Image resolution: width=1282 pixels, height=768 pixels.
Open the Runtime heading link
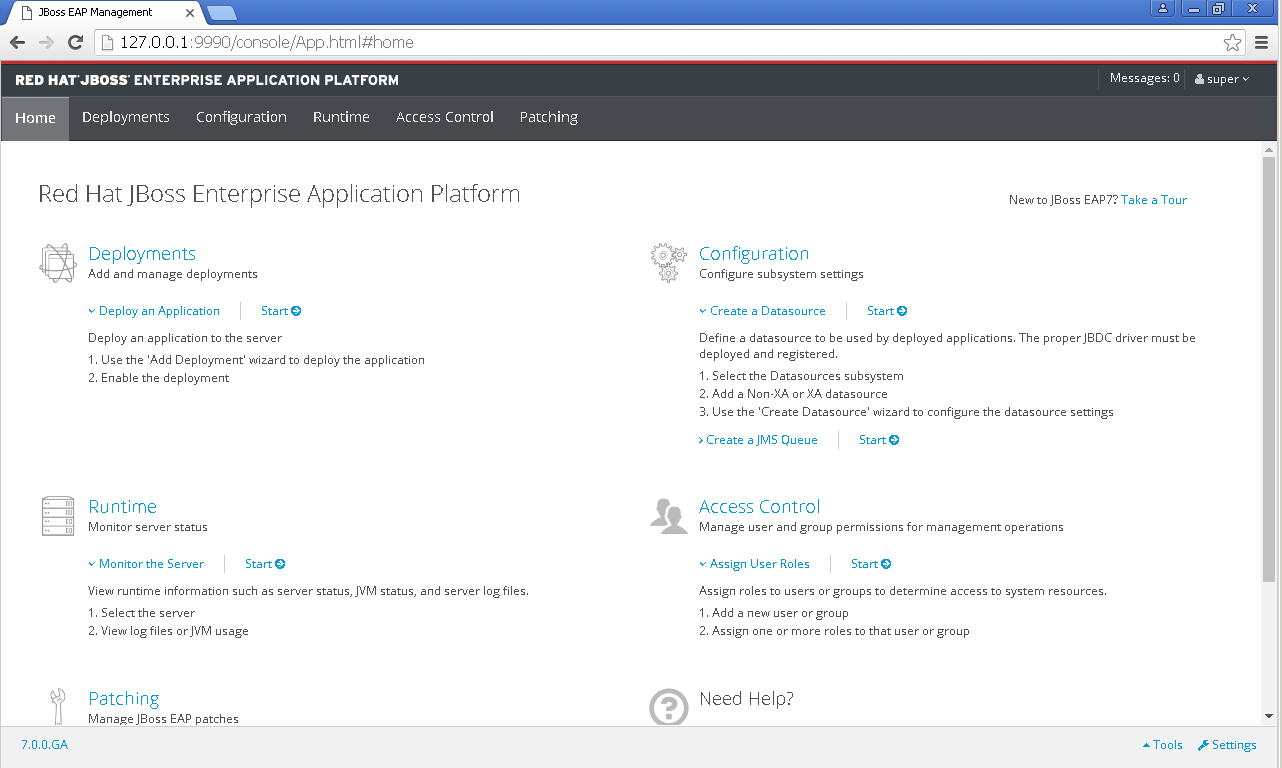(122, 507)
